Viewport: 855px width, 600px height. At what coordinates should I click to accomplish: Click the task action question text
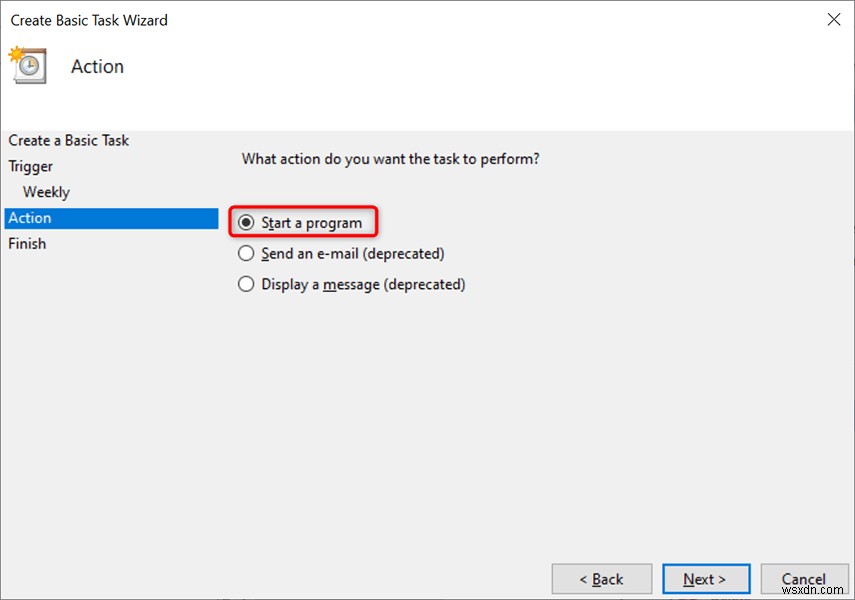390,158
